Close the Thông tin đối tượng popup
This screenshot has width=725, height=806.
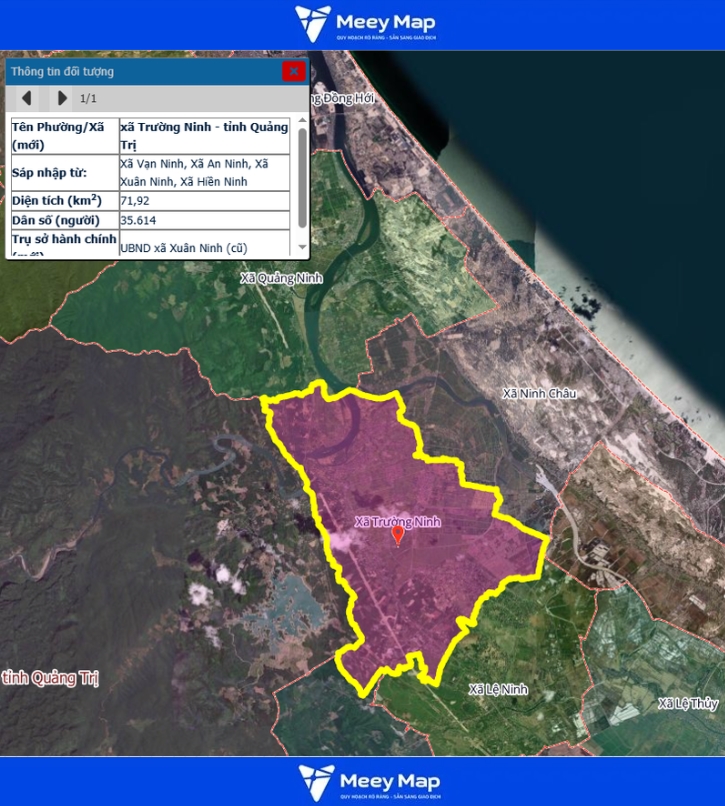coord(293,71)
